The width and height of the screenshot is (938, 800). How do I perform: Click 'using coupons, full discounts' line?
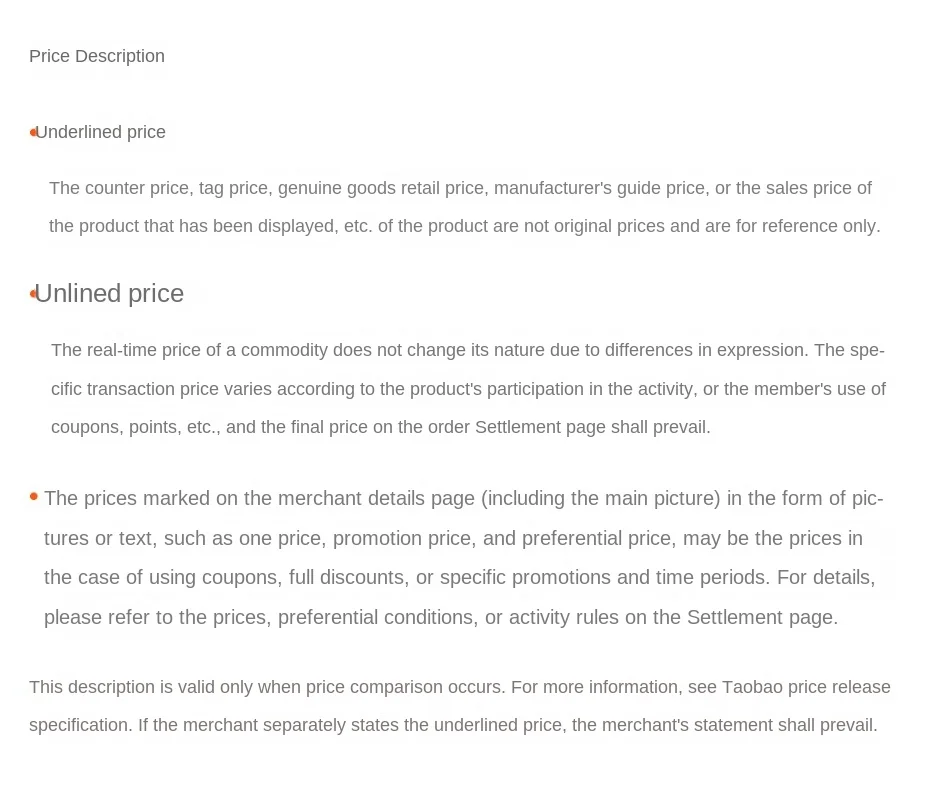click(x=459, y=577)
